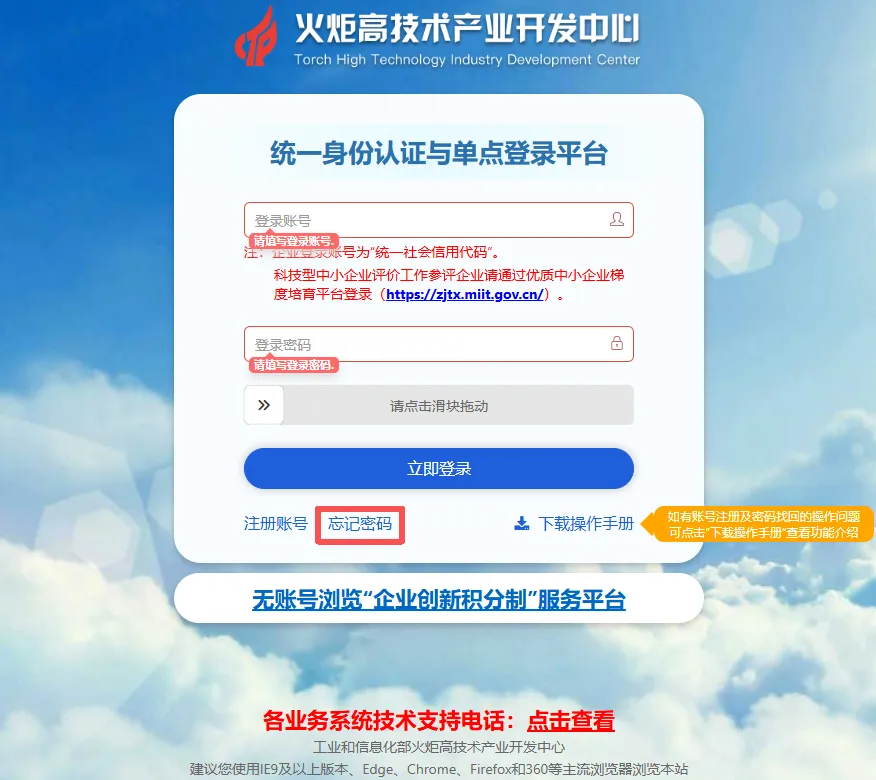Click the 火炬高技术产业开发中心 header title
This screenshot has height=780, width=876.
tap(467, 29)
